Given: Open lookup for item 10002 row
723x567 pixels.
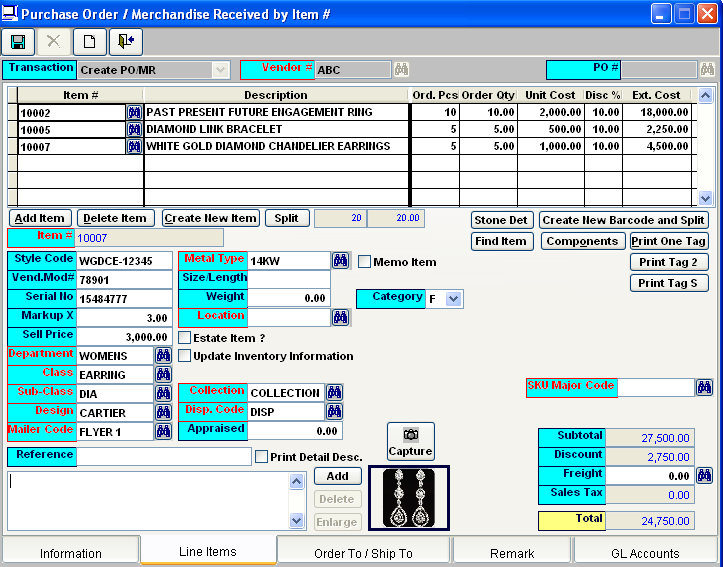Looking at the screenshot, I should [134, 112].
